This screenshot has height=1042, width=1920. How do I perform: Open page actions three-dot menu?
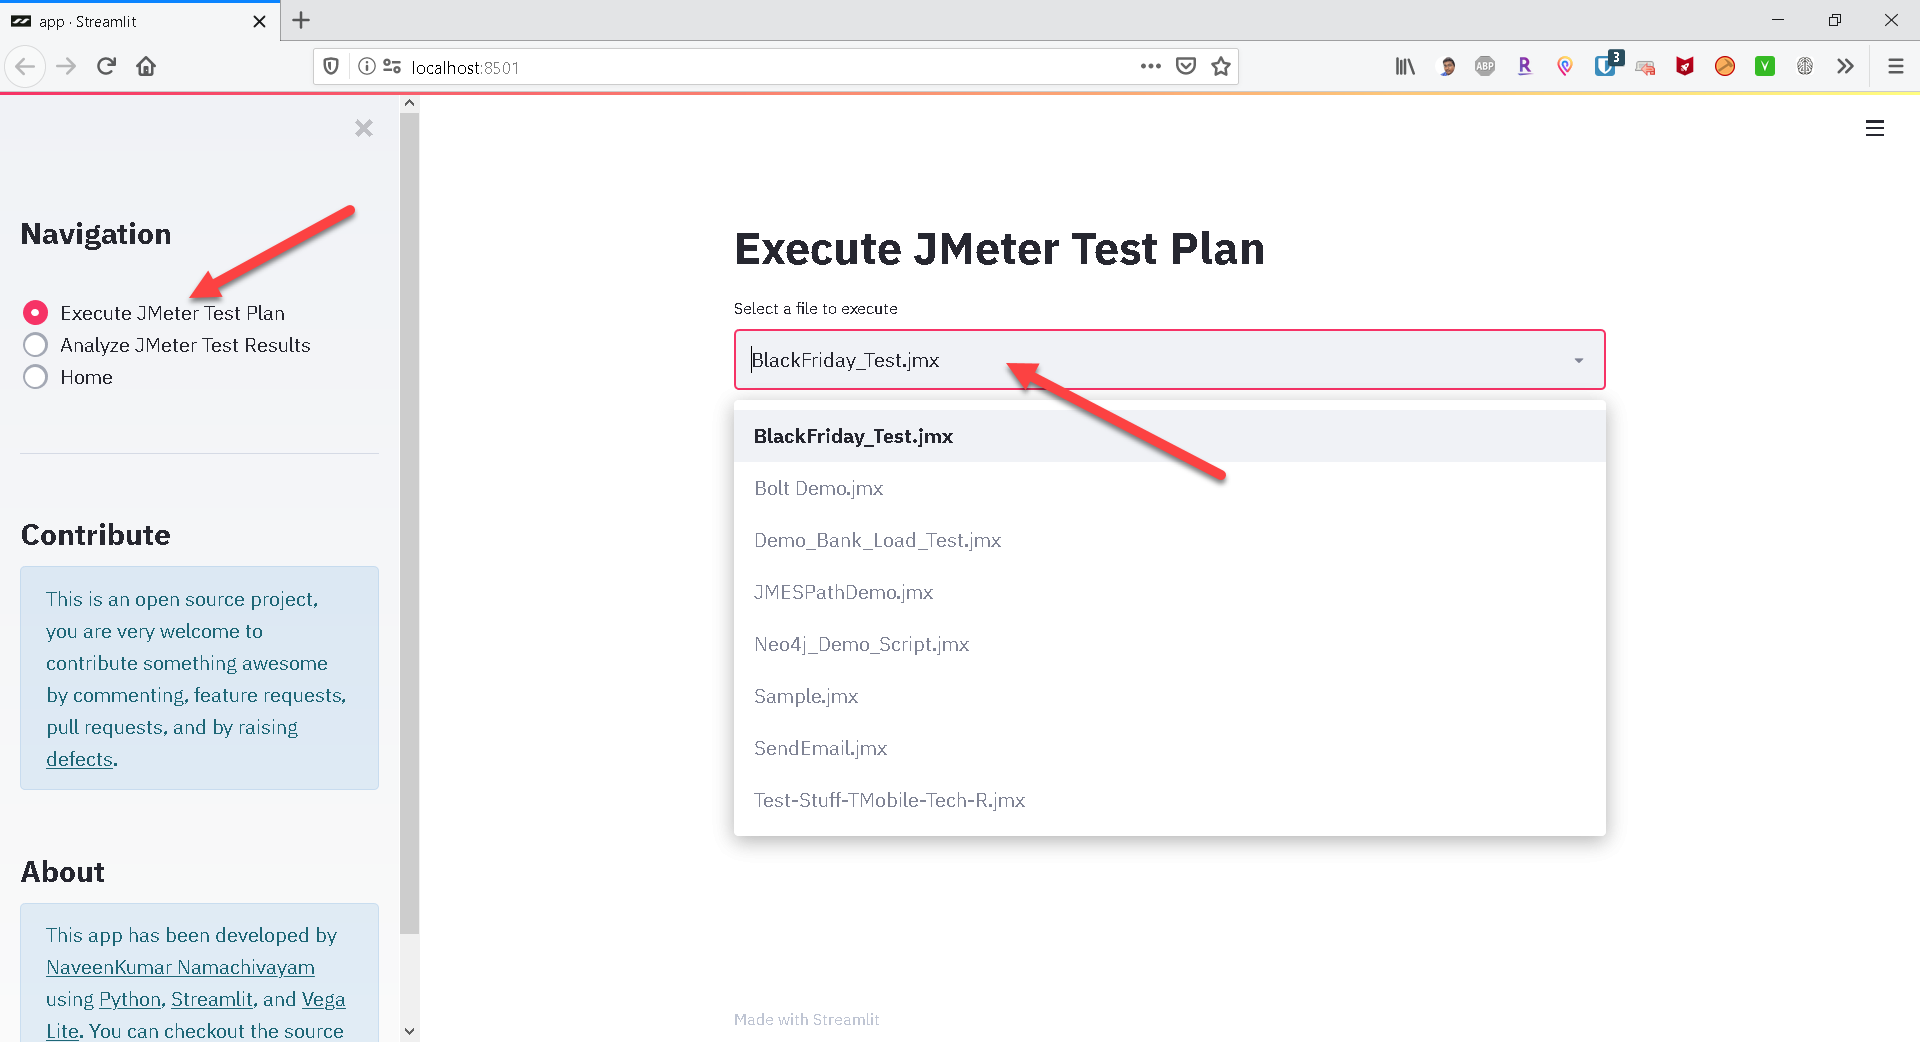point(1151,67)
